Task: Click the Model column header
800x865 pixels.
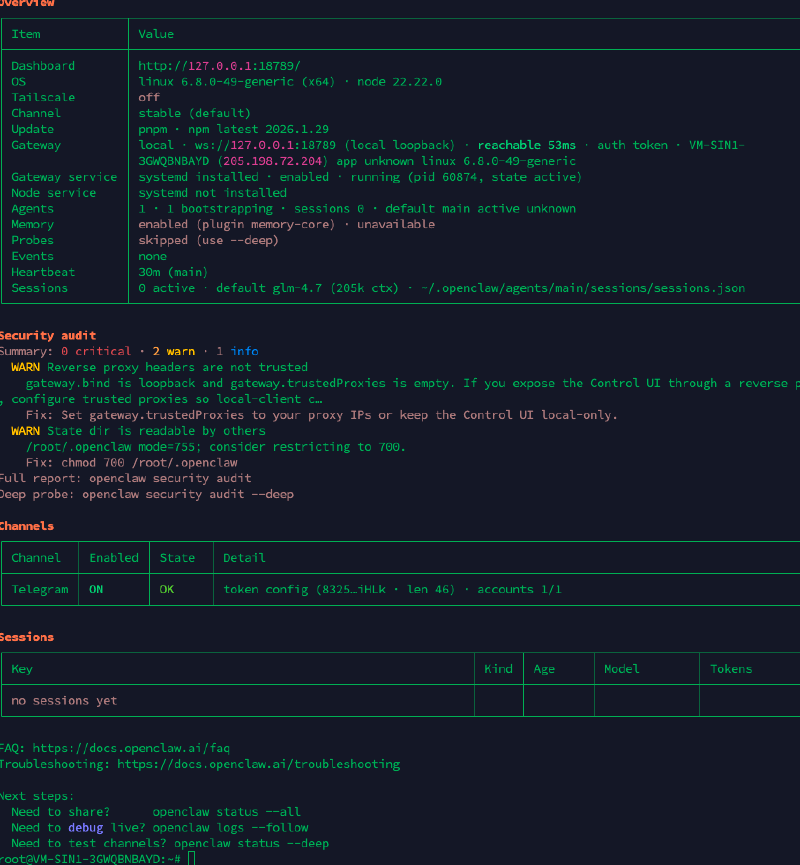Action: point(621,669)
